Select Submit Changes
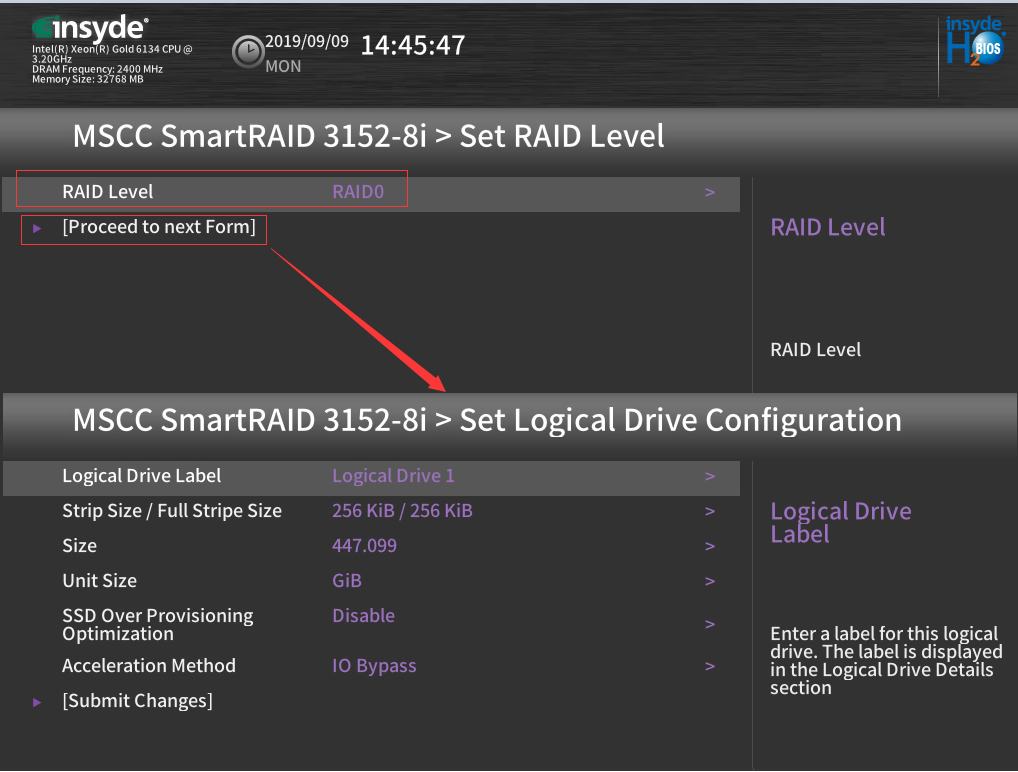Screen dimensions: 1018x772 pyautogui.click(x=138, y=701)
